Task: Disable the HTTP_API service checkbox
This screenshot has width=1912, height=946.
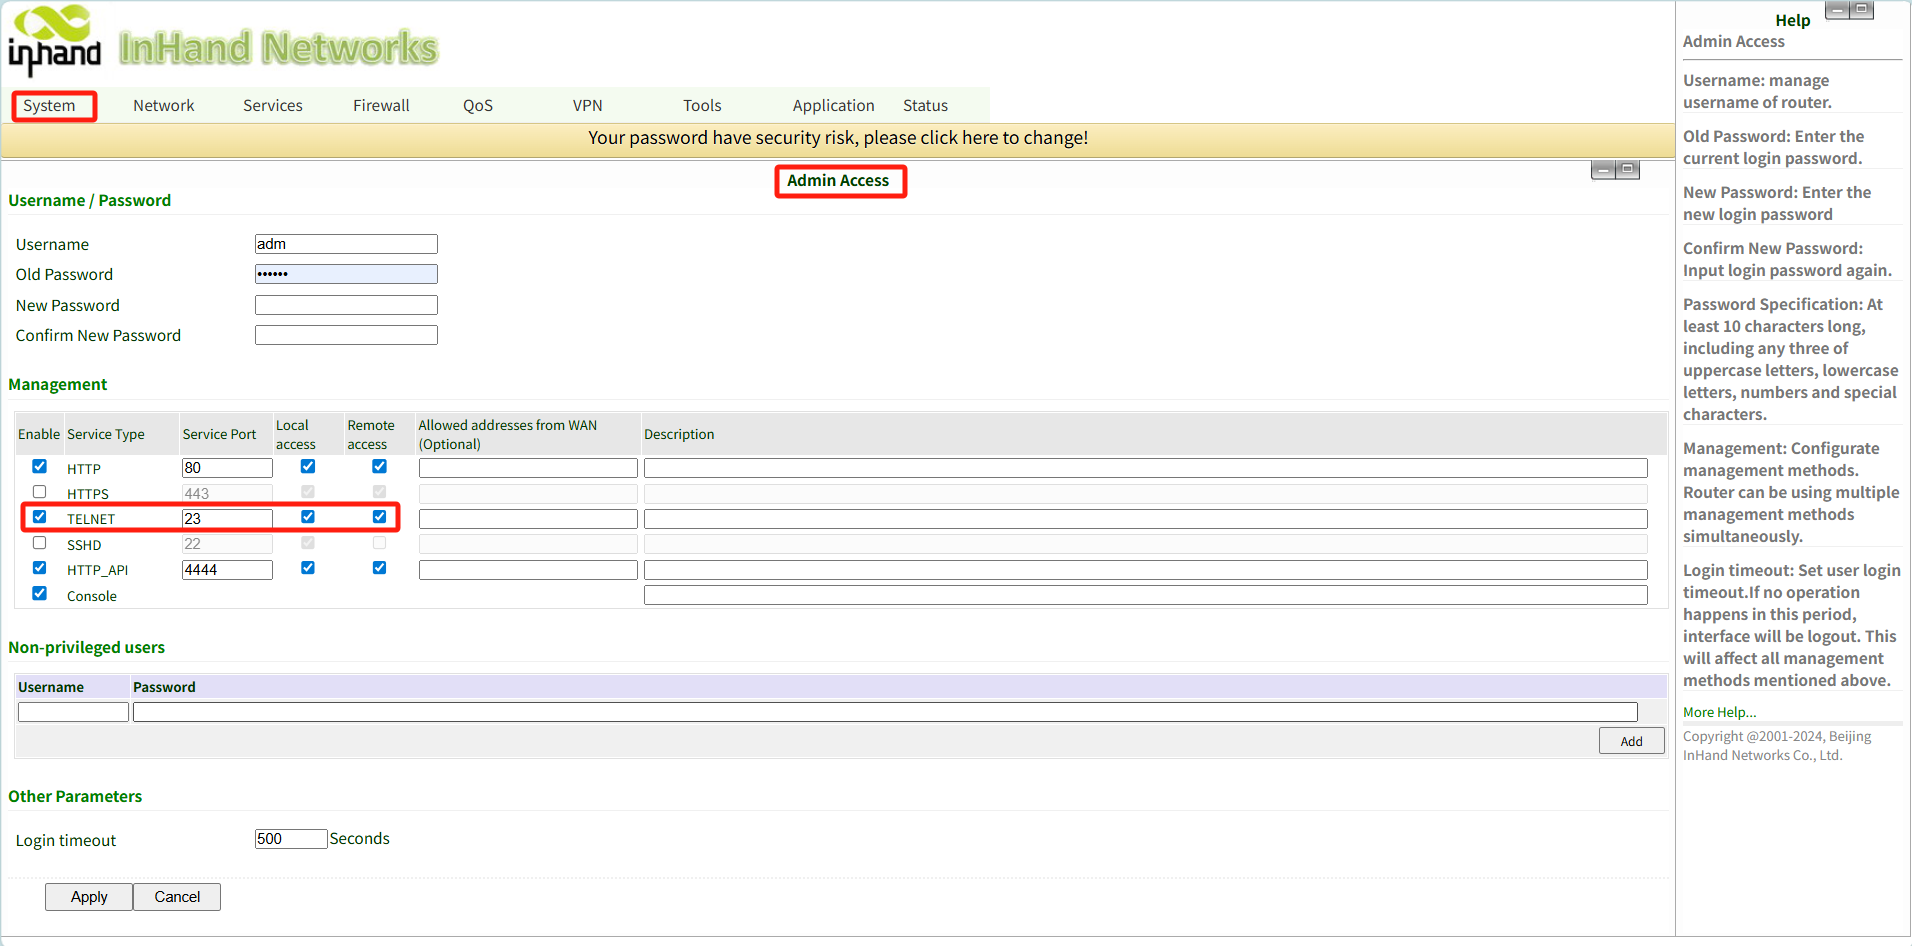Action: [40, 568]
